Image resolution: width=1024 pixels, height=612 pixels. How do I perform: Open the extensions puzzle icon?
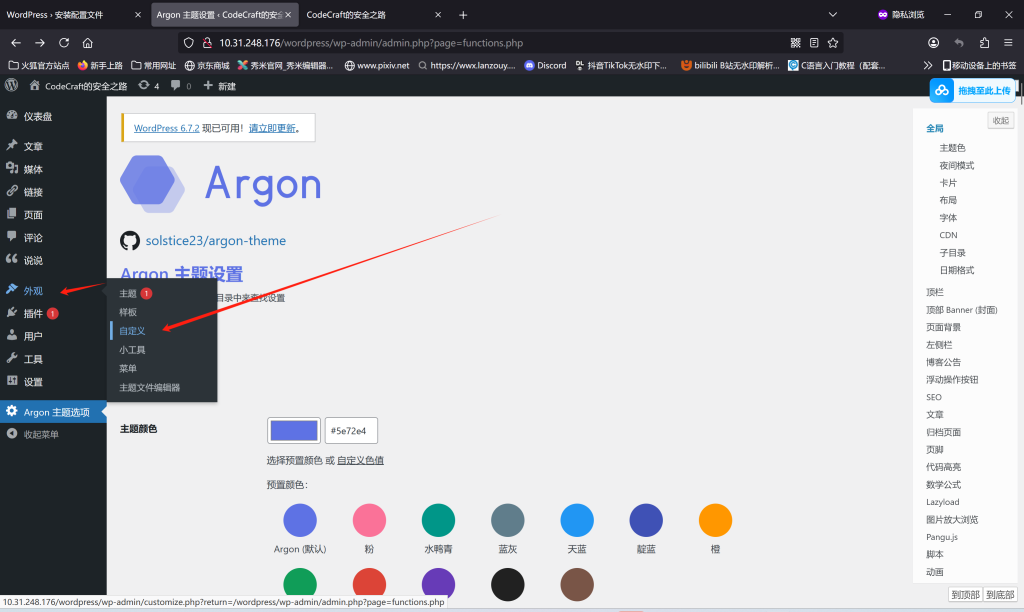pos(984,42)
